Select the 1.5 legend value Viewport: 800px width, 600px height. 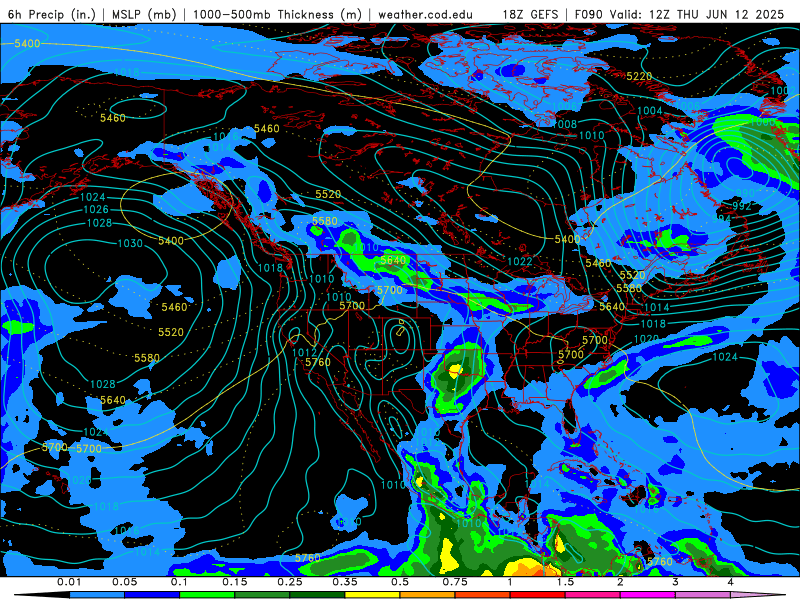point(565,582)
